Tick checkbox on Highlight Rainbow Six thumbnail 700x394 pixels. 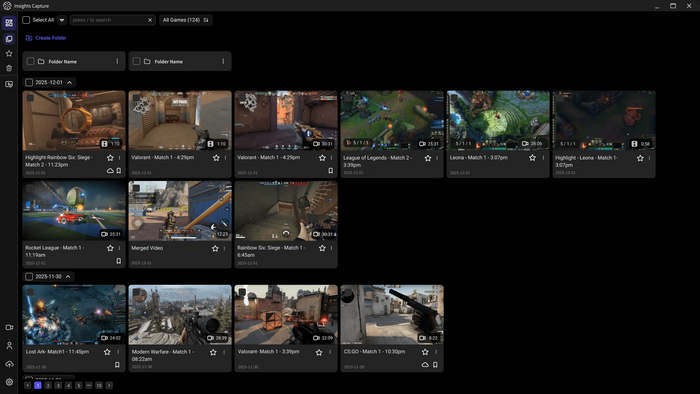click(x=30, y=98)
